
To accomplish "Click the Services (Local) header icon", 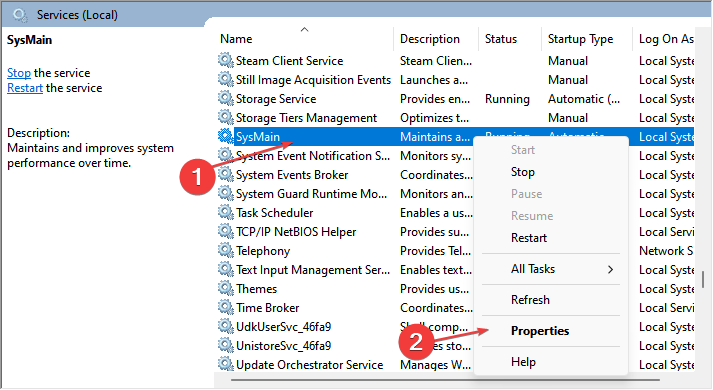I will point(20,15).
